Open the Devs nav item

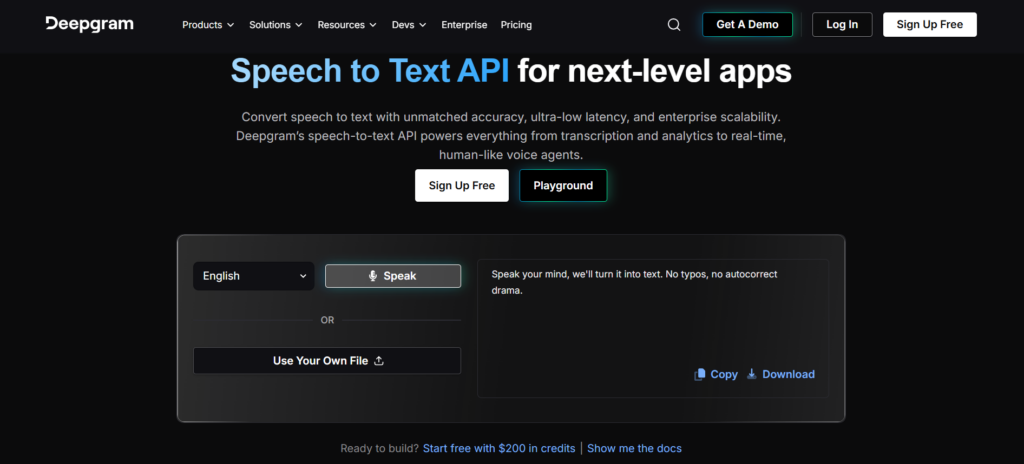(x=409, y=25)
